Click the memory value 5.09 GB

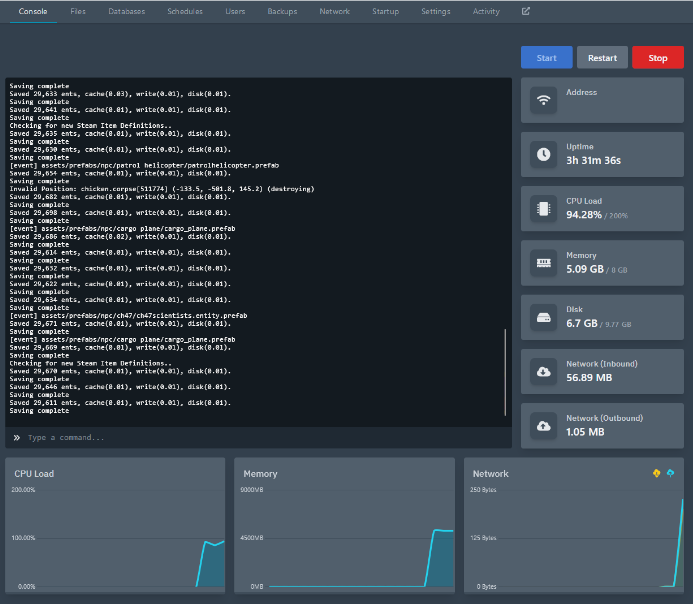click(585, 269)
